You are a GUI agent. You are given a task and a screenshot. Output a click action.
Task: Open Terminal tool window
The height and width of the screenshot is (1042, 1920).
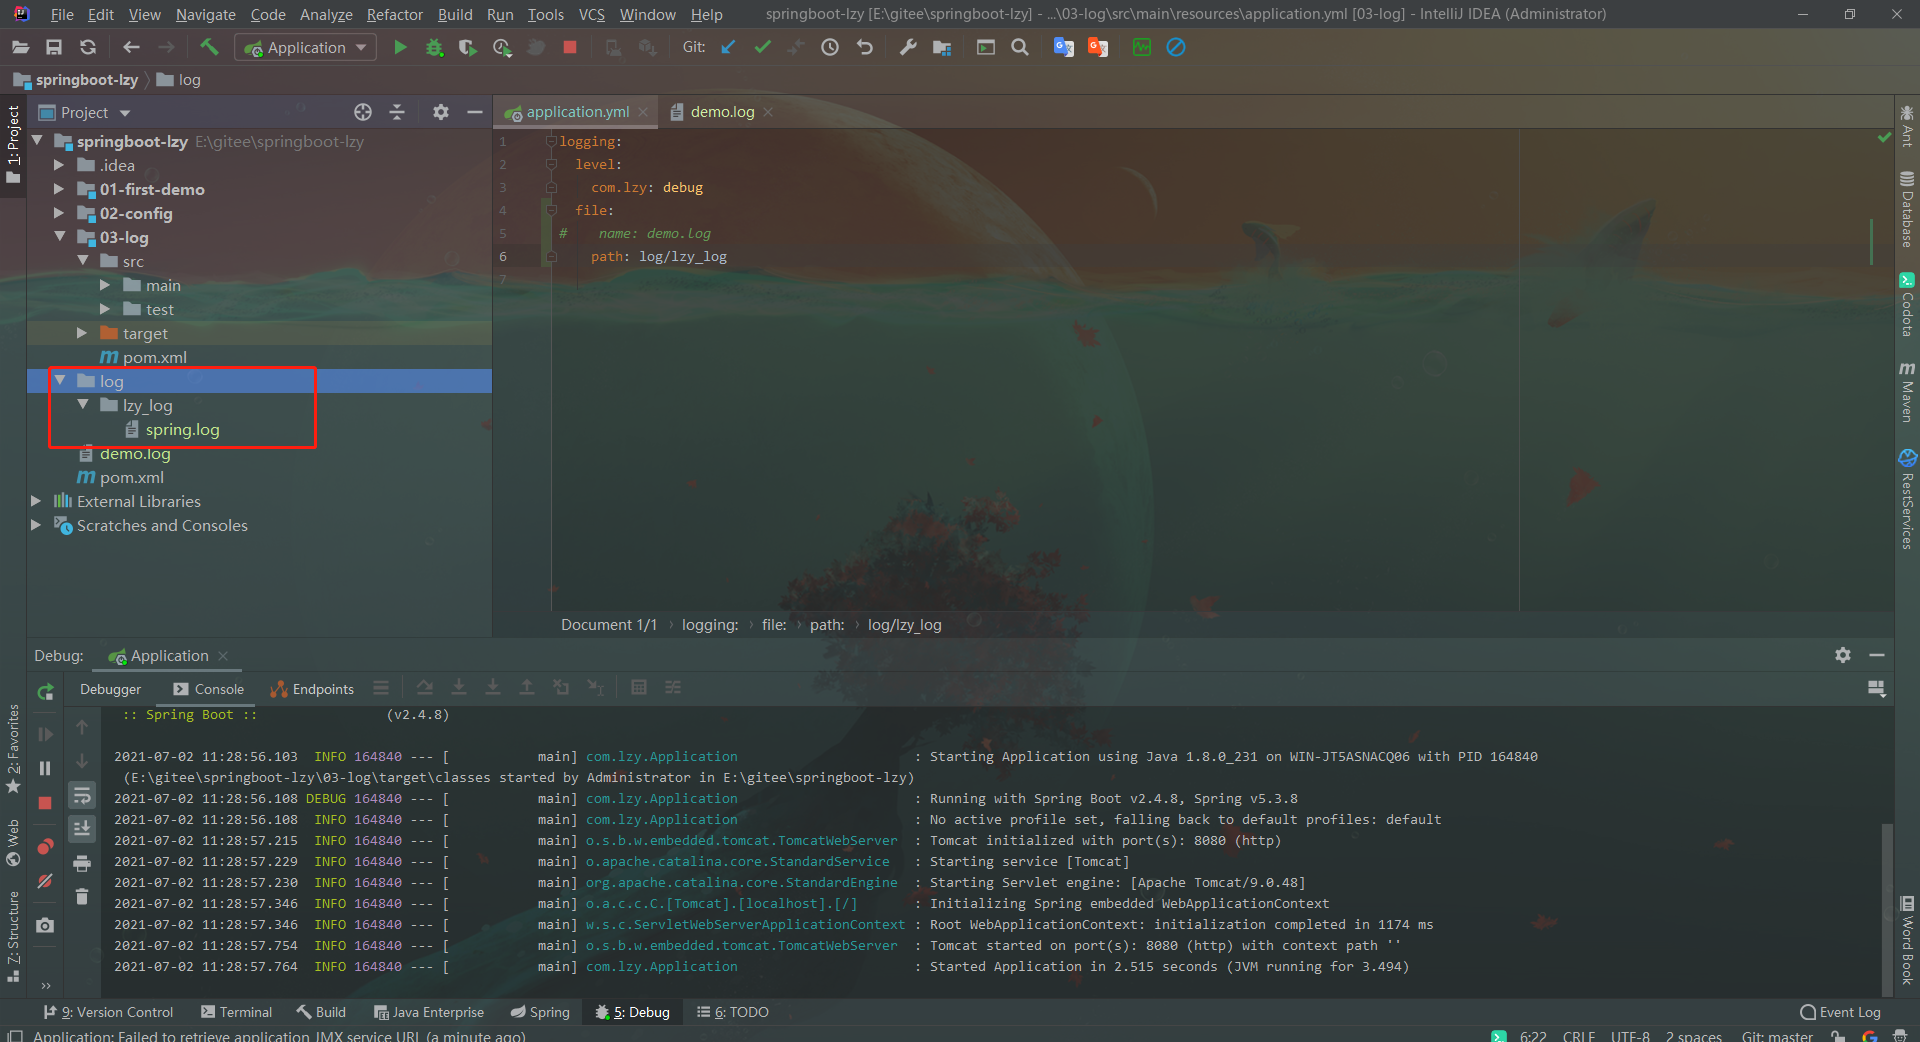236,1012
